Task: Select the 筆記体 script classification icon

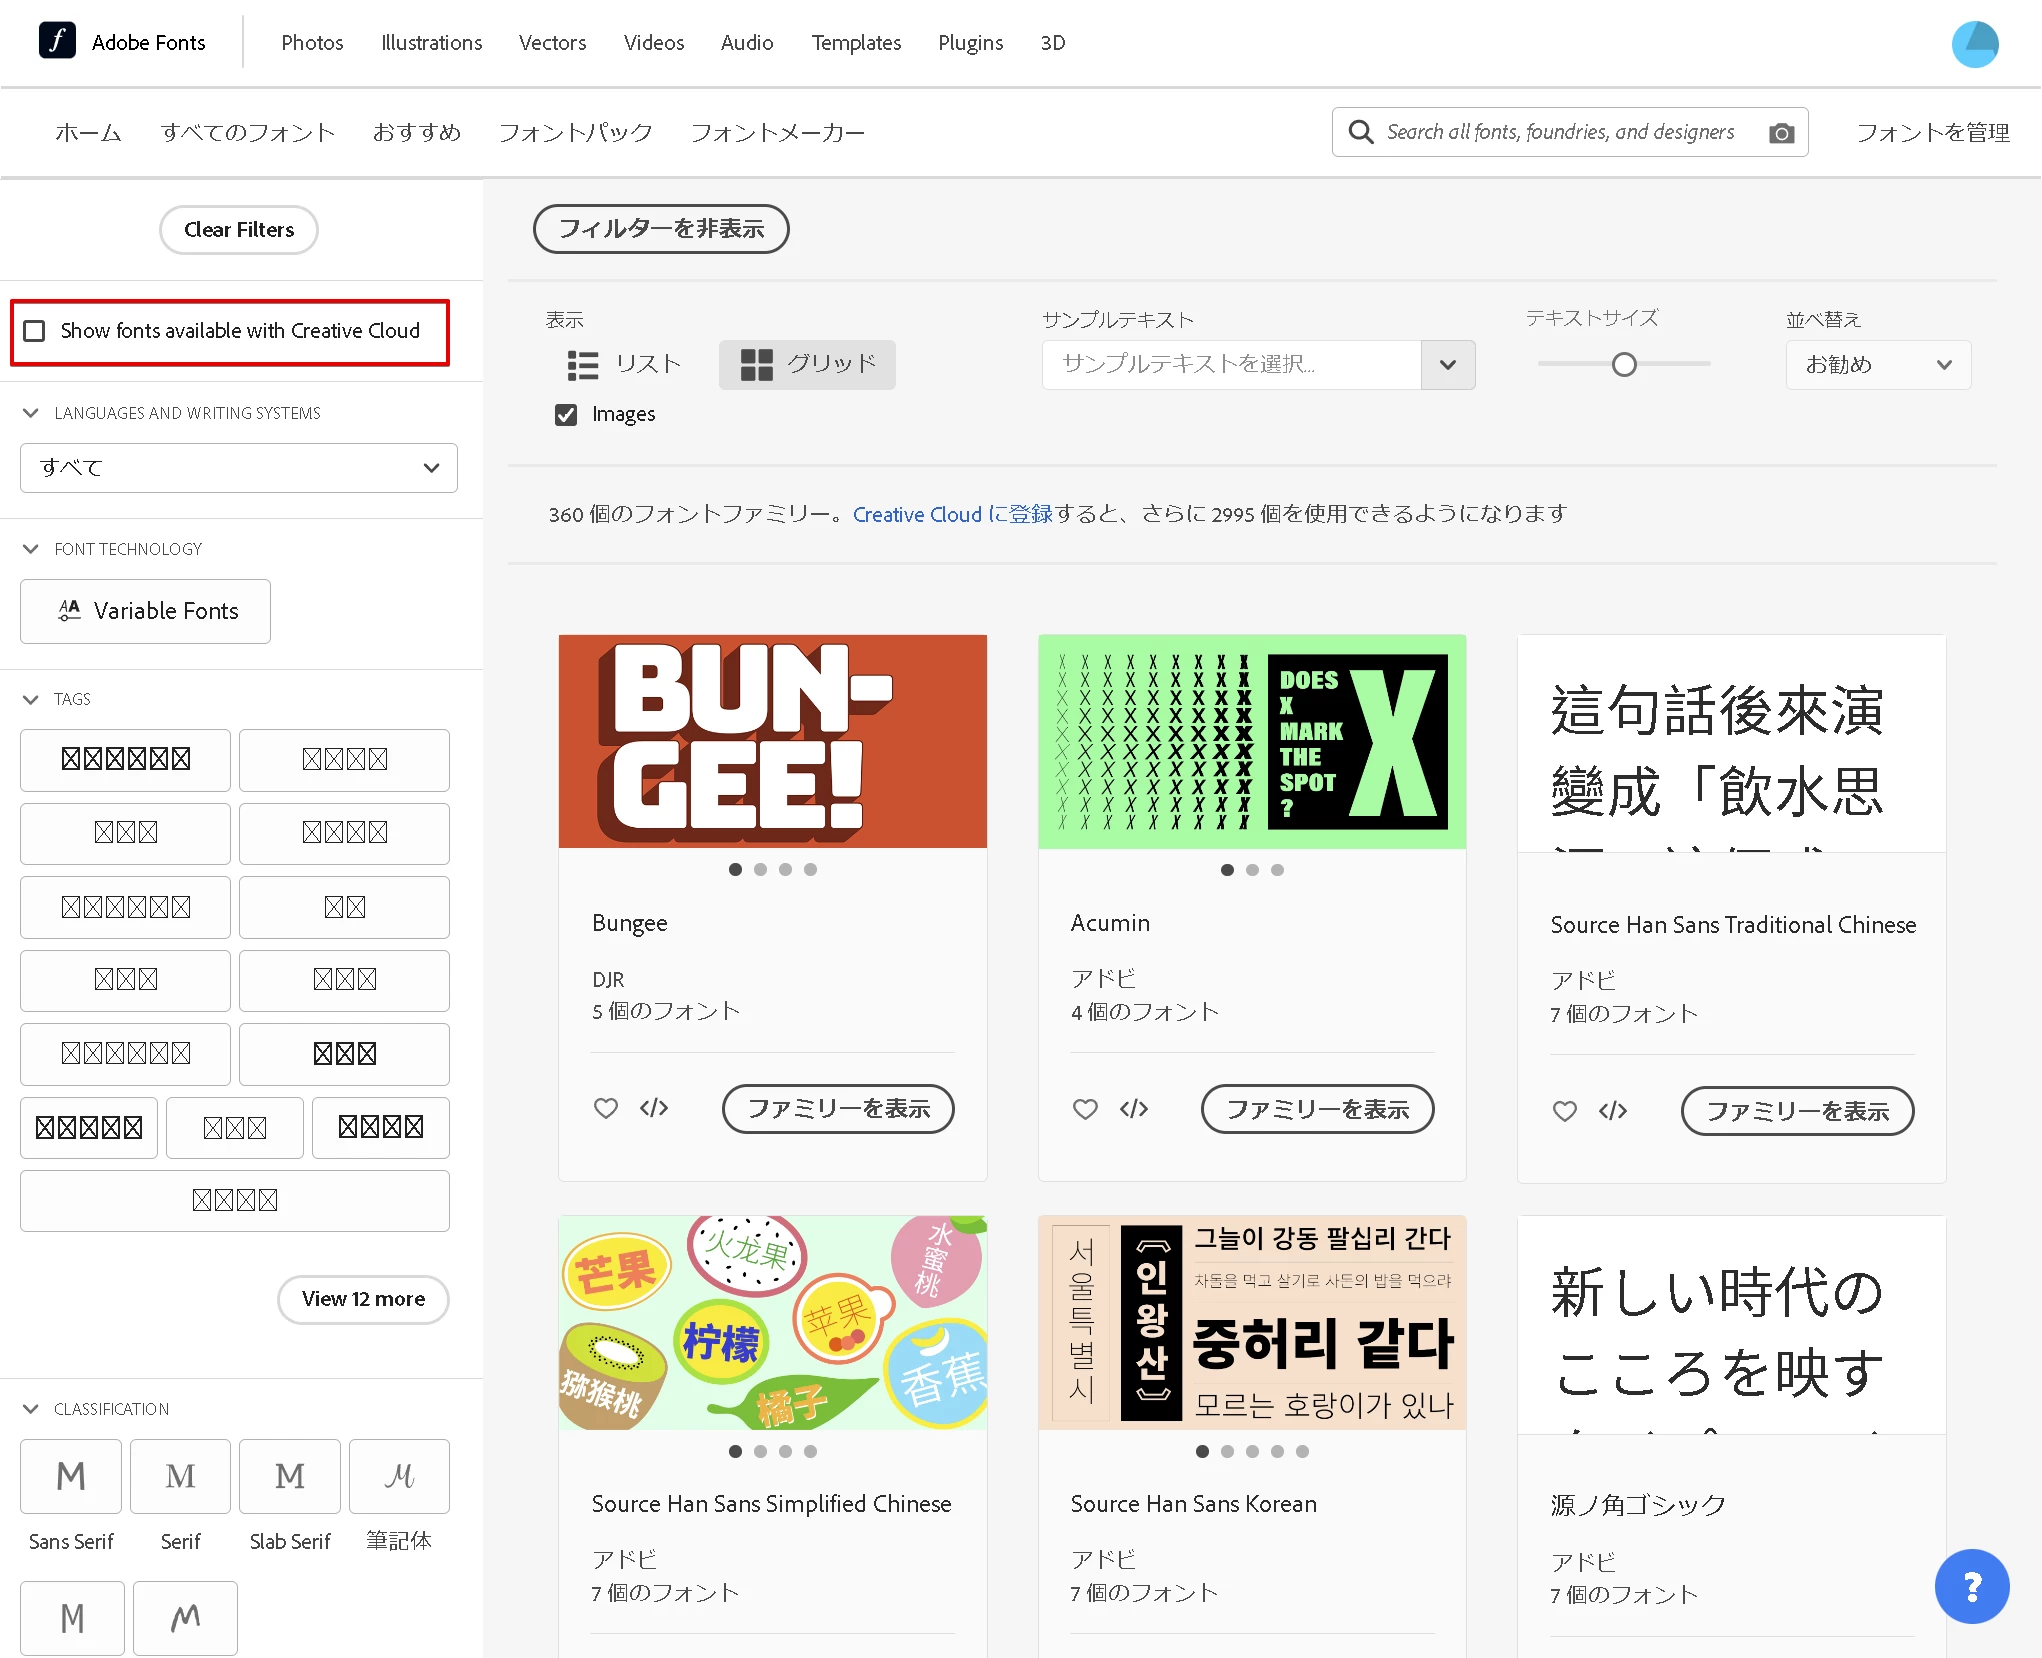Action: coord(399,1476)
